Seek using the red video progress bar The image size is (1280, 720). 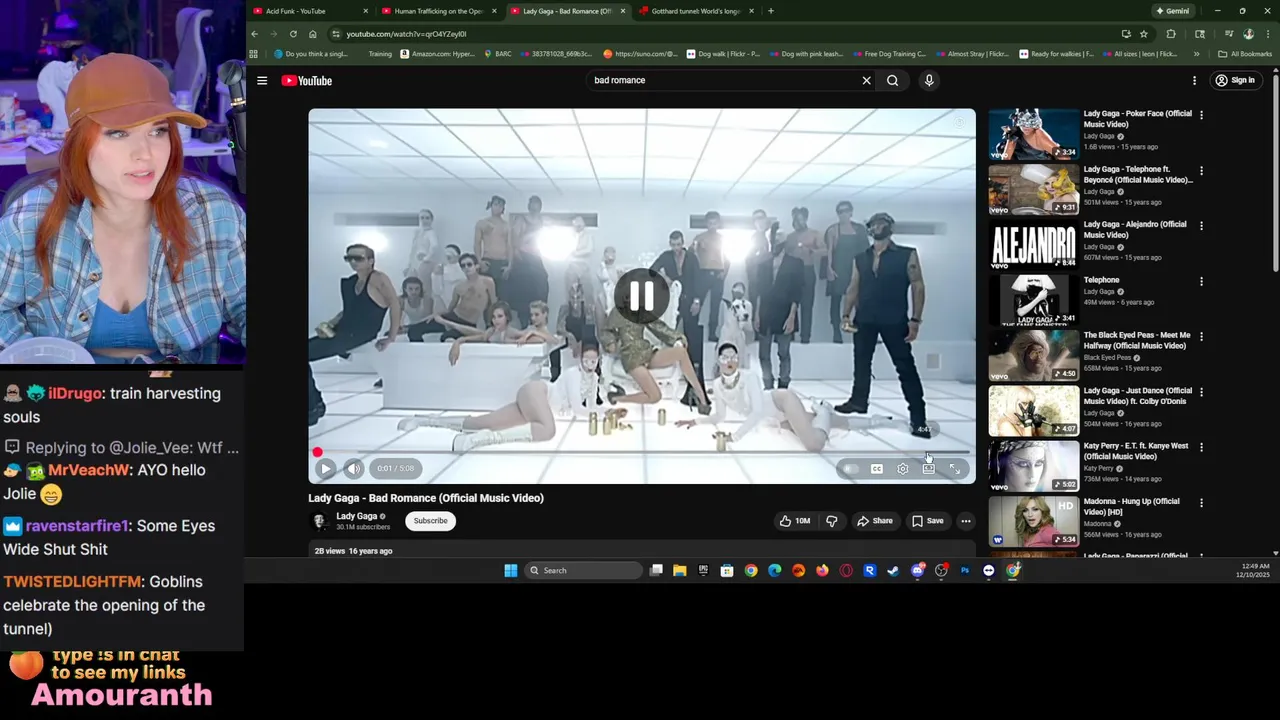pyautogui.click(x=642, y=452)
